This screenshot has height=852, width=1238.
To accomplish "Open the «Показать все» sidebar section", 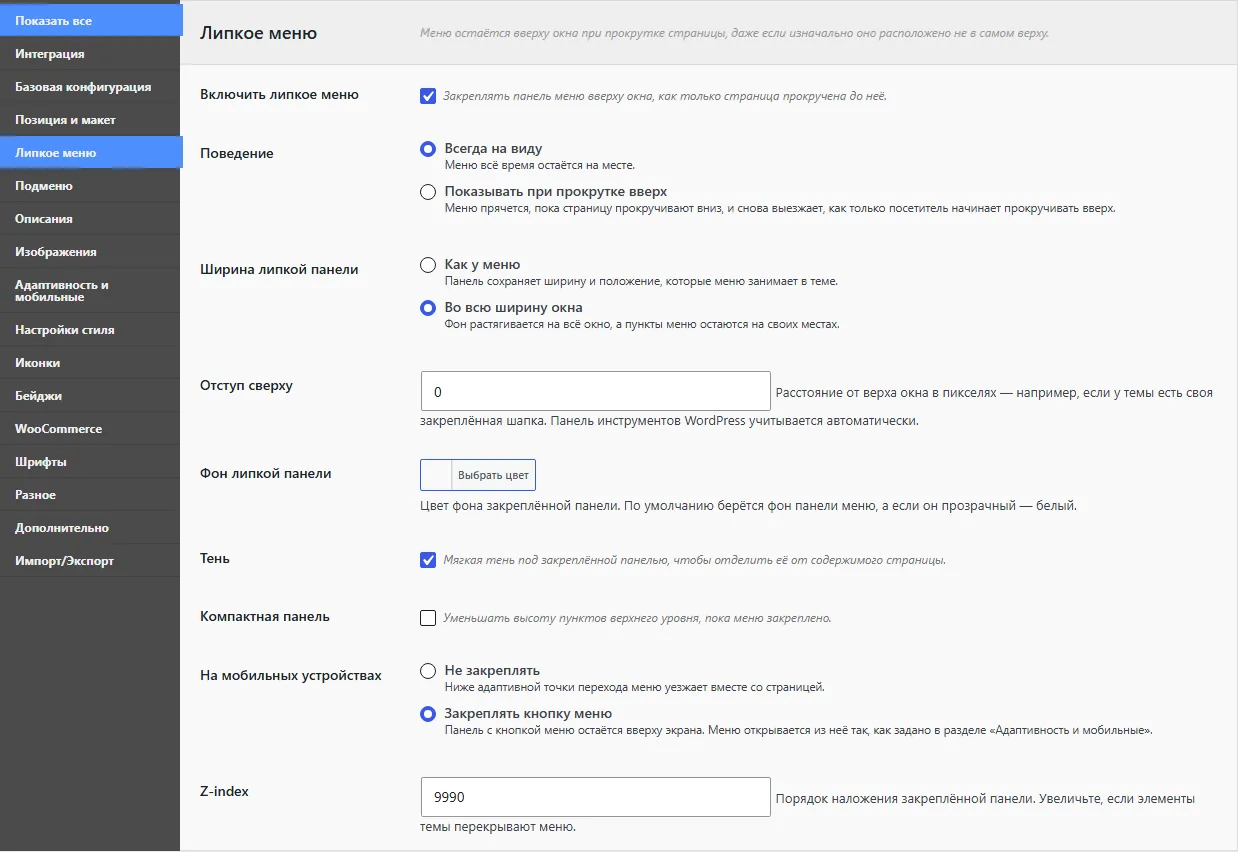I will (x=90, y=21).
